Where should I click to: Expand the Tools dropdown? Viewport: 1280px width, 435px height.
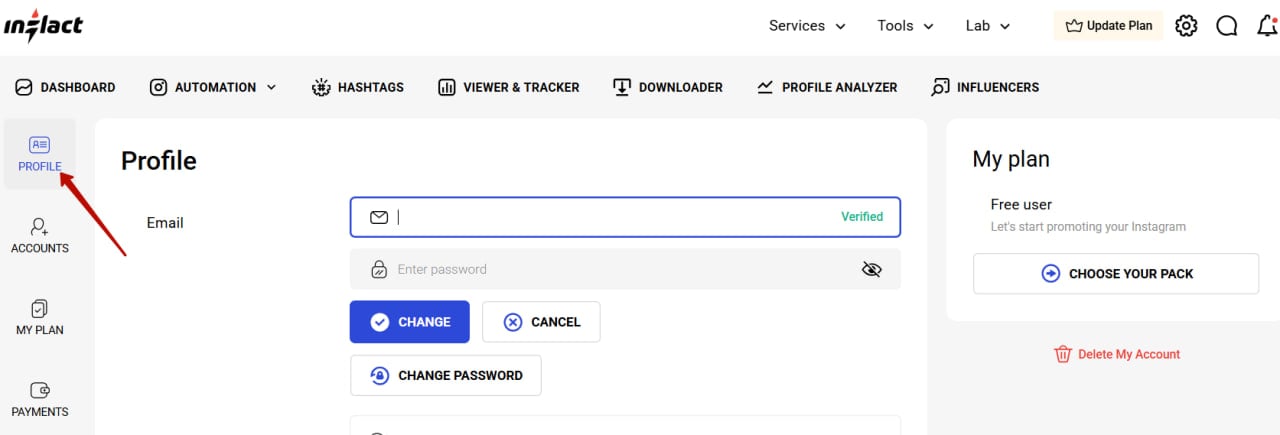click(905, 26)
